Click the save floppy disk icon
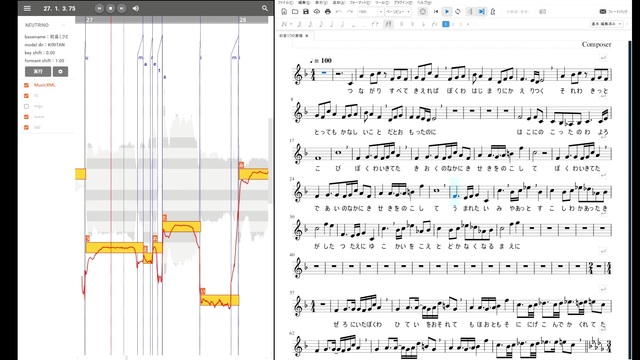 click(x=306, y=12)
